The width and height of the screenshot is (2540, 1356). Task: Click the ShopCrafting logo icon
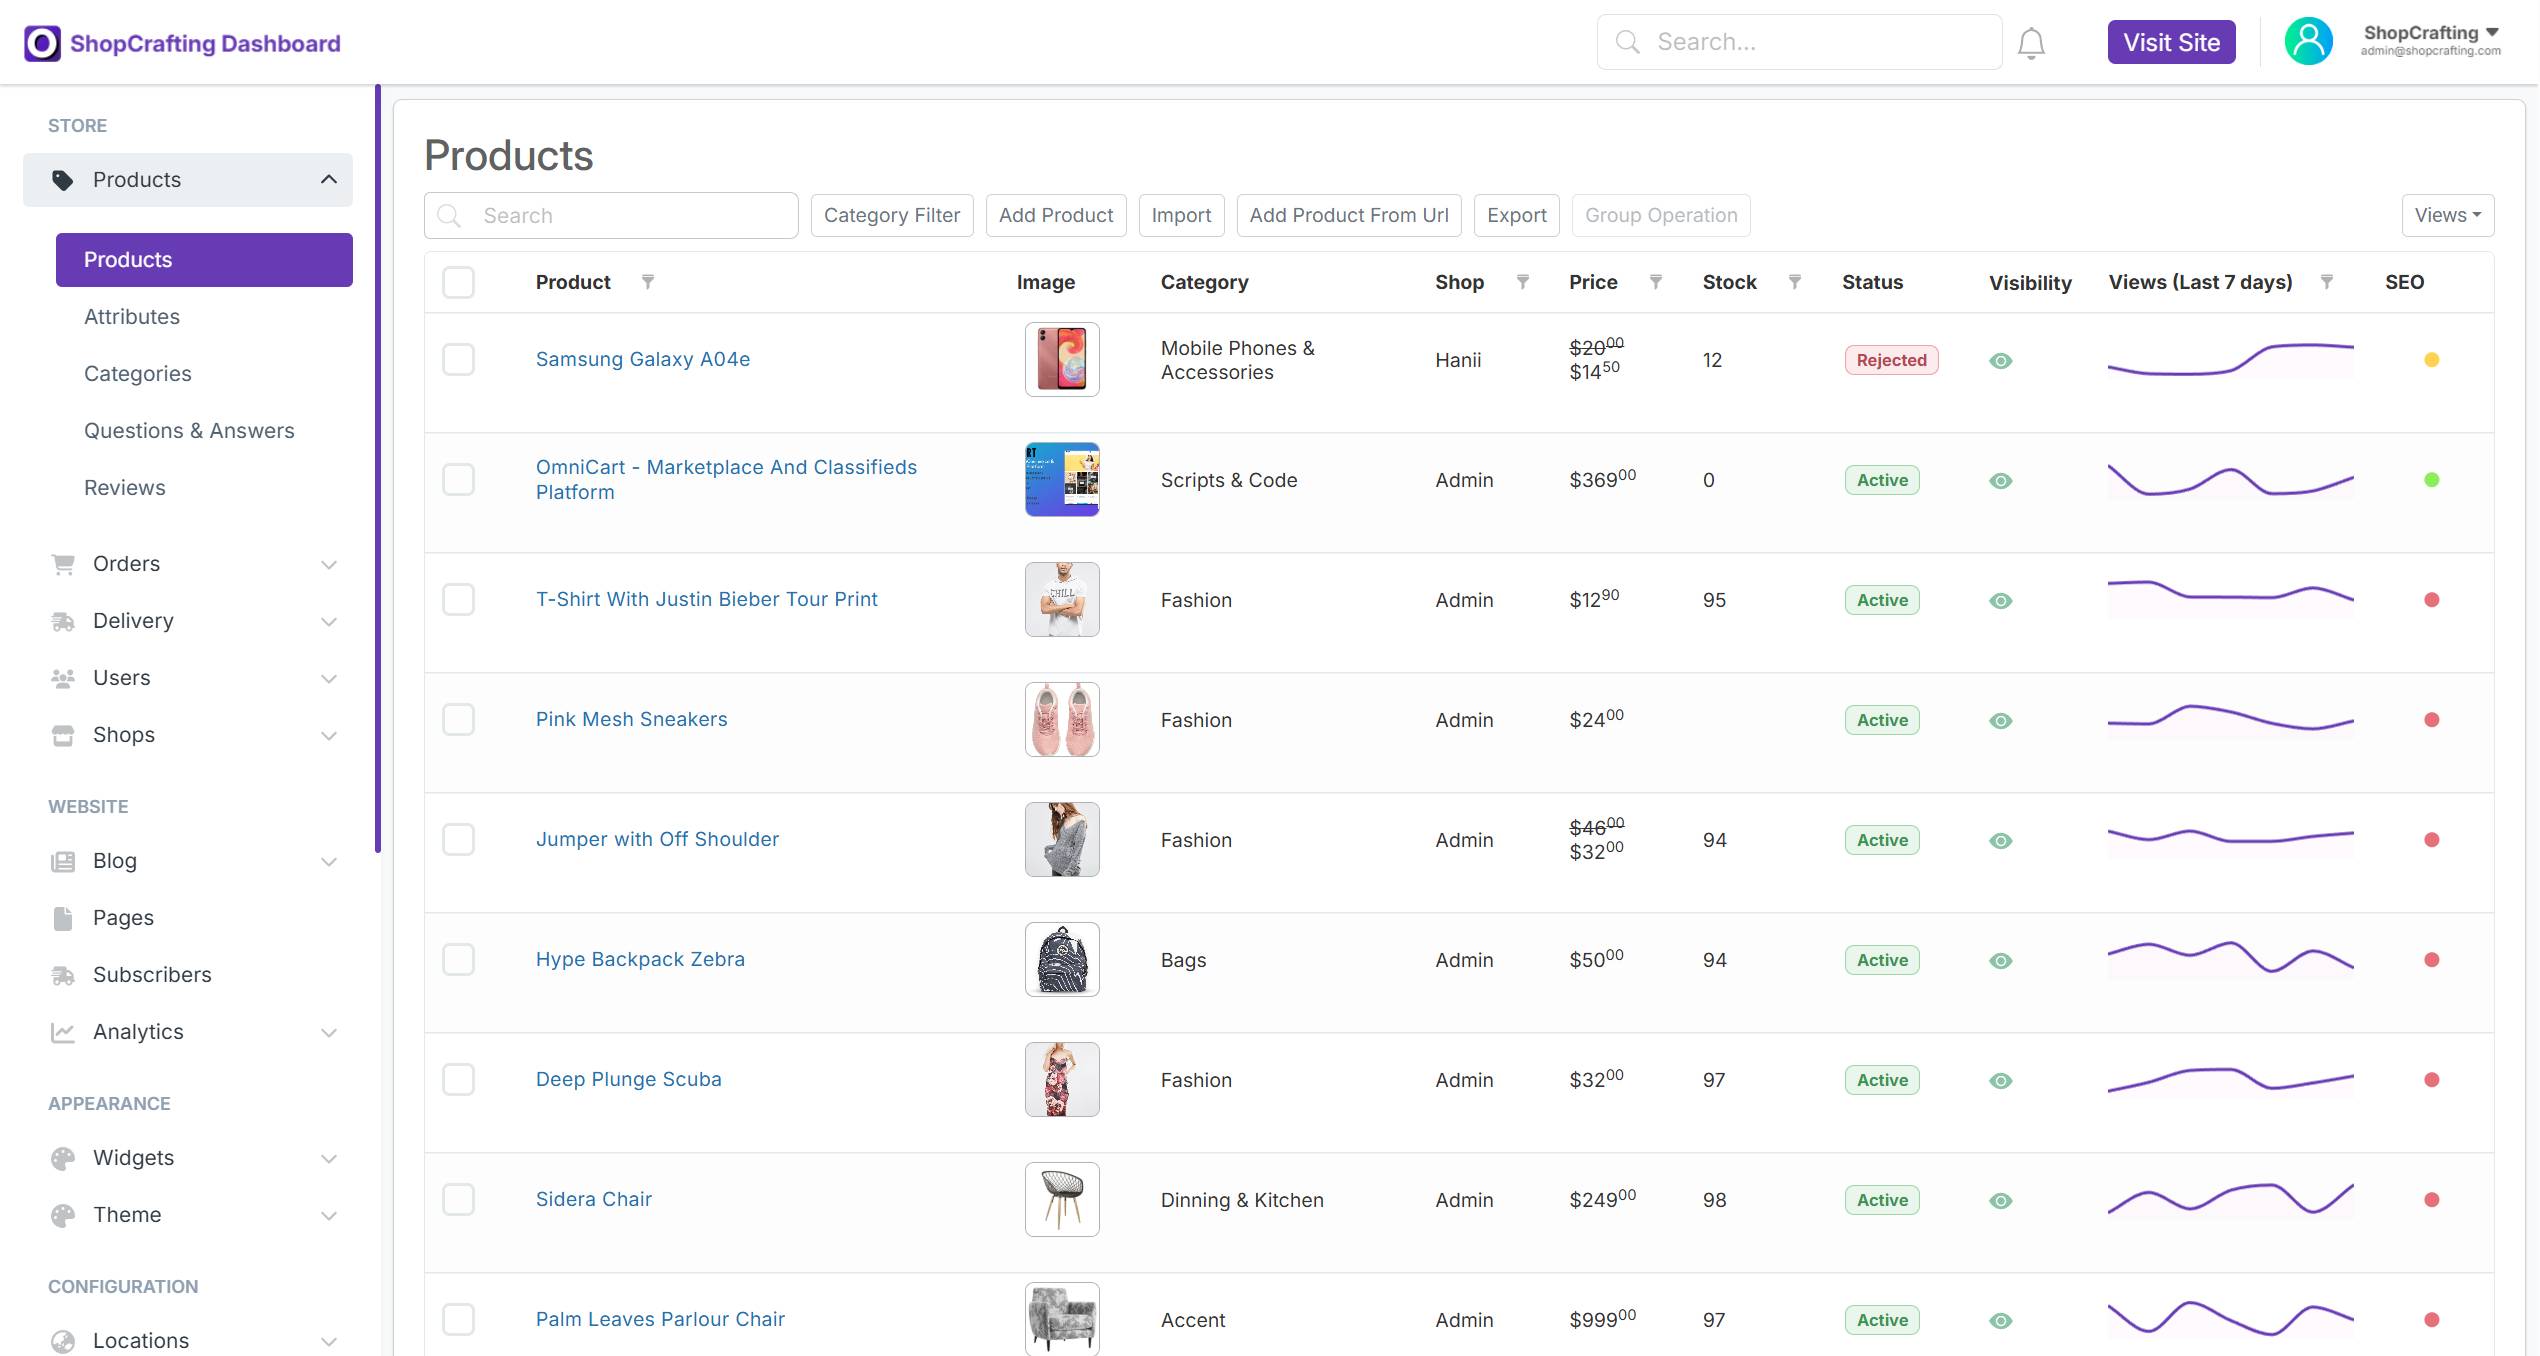[x=42, y=43]
